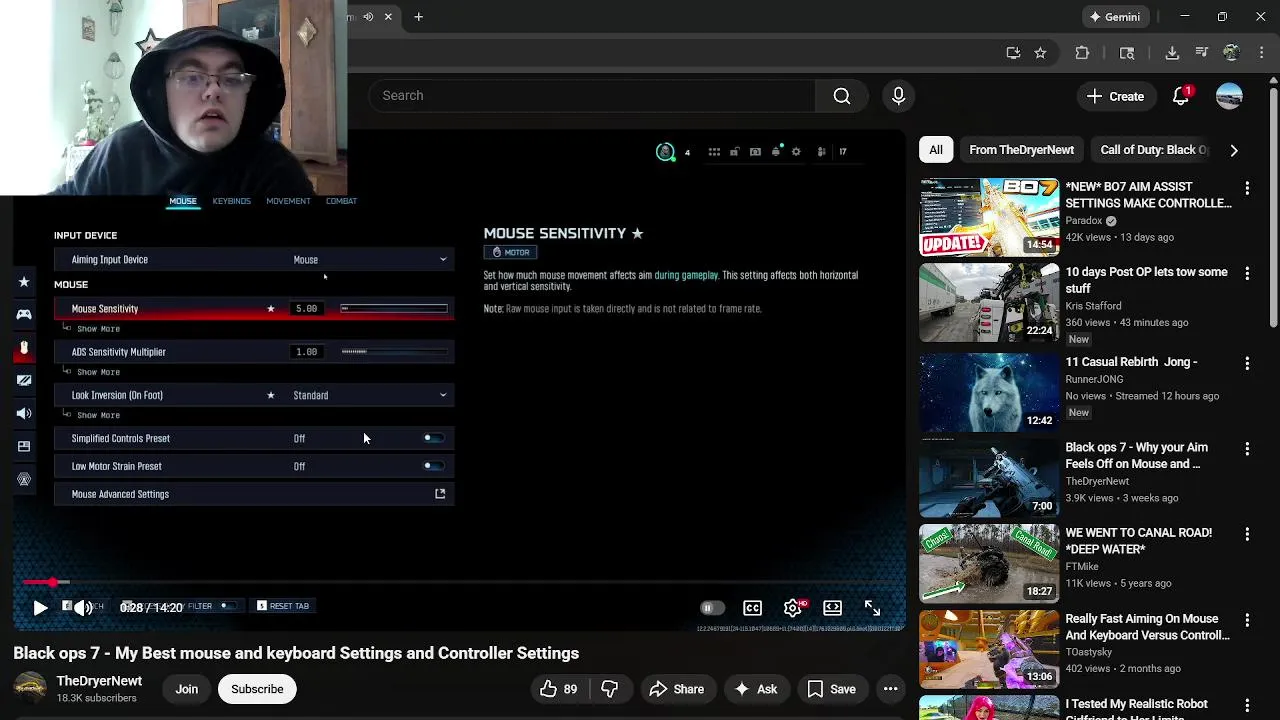Open Chrome downloads icon

[1172, 53]
